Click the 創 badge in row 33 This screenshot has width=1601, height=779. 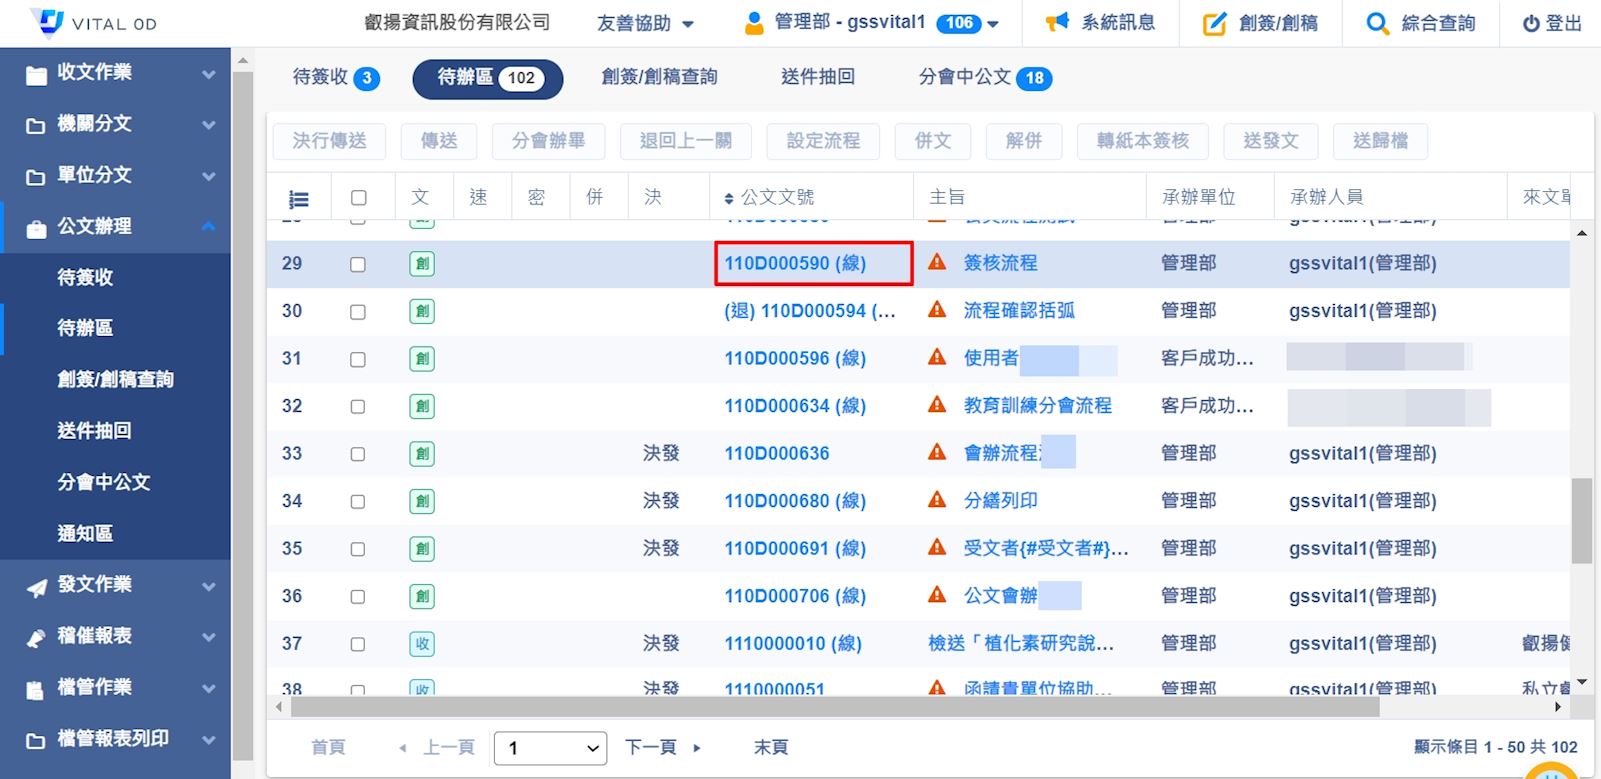tap(422, 454)
